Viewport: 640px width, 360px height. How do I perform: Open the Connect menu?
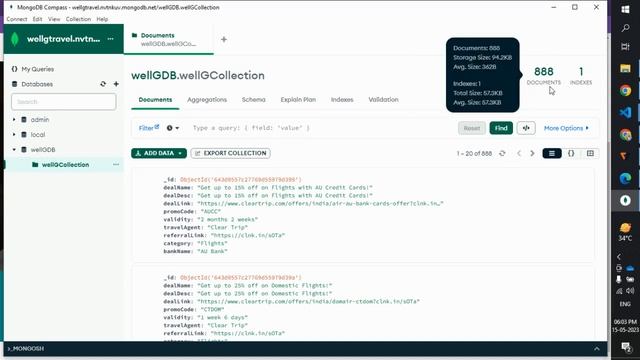[x=17, y=19]
